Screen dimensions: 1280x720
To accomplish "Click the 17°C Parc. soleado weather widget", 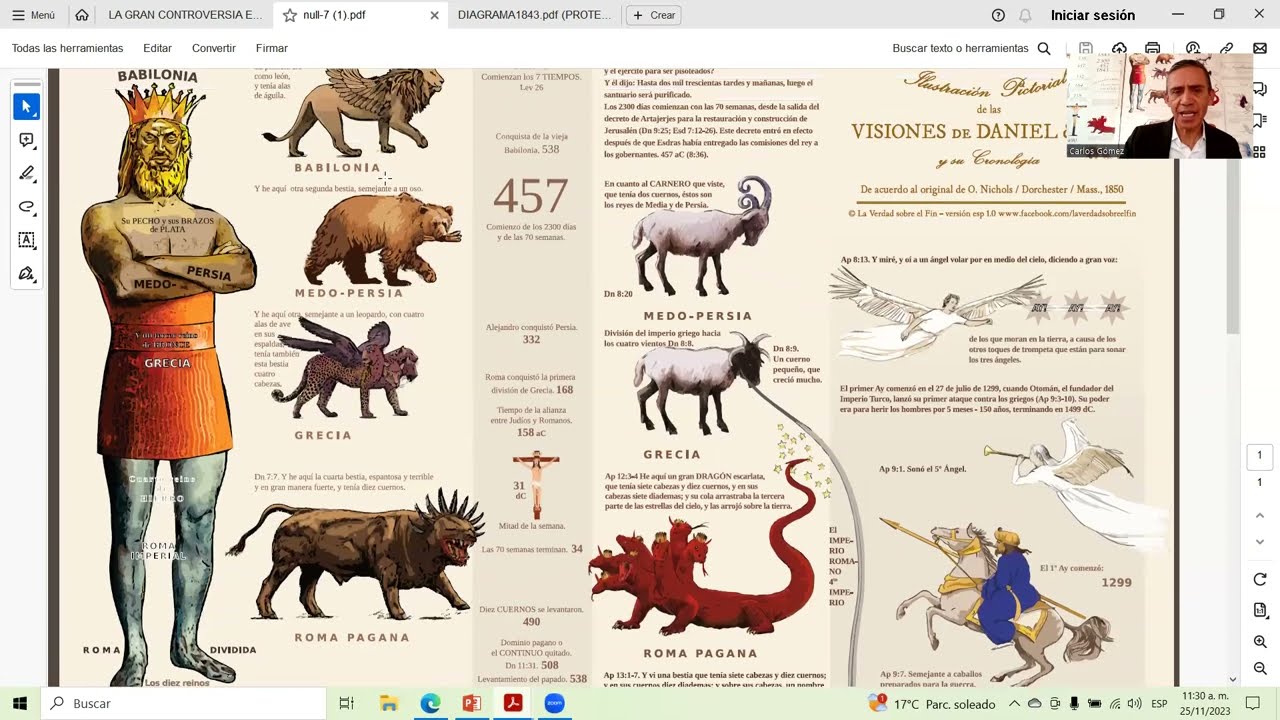I will pos(932,703).
